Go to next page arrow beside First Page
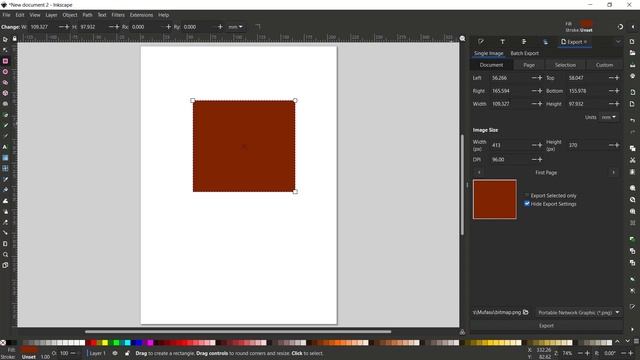This screenshot has height=360, width=640. click(x=613, y=173)
